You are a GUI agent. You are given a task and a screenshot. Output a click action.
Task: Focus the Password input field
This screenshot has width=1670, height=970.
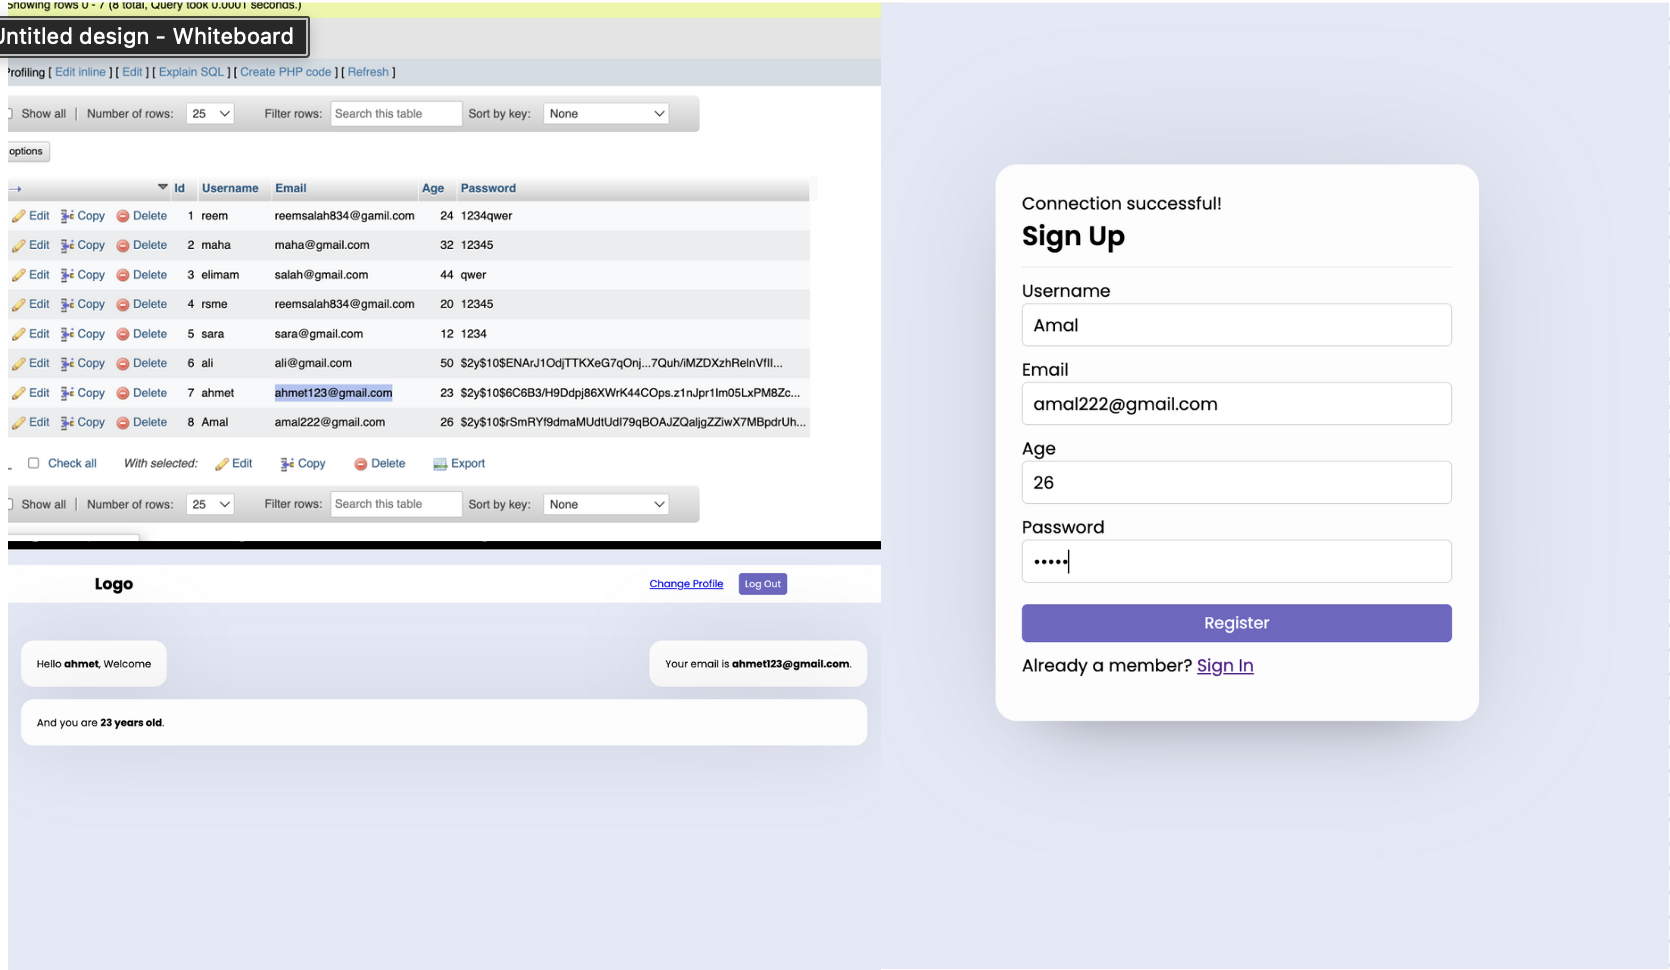point(1236,562)
